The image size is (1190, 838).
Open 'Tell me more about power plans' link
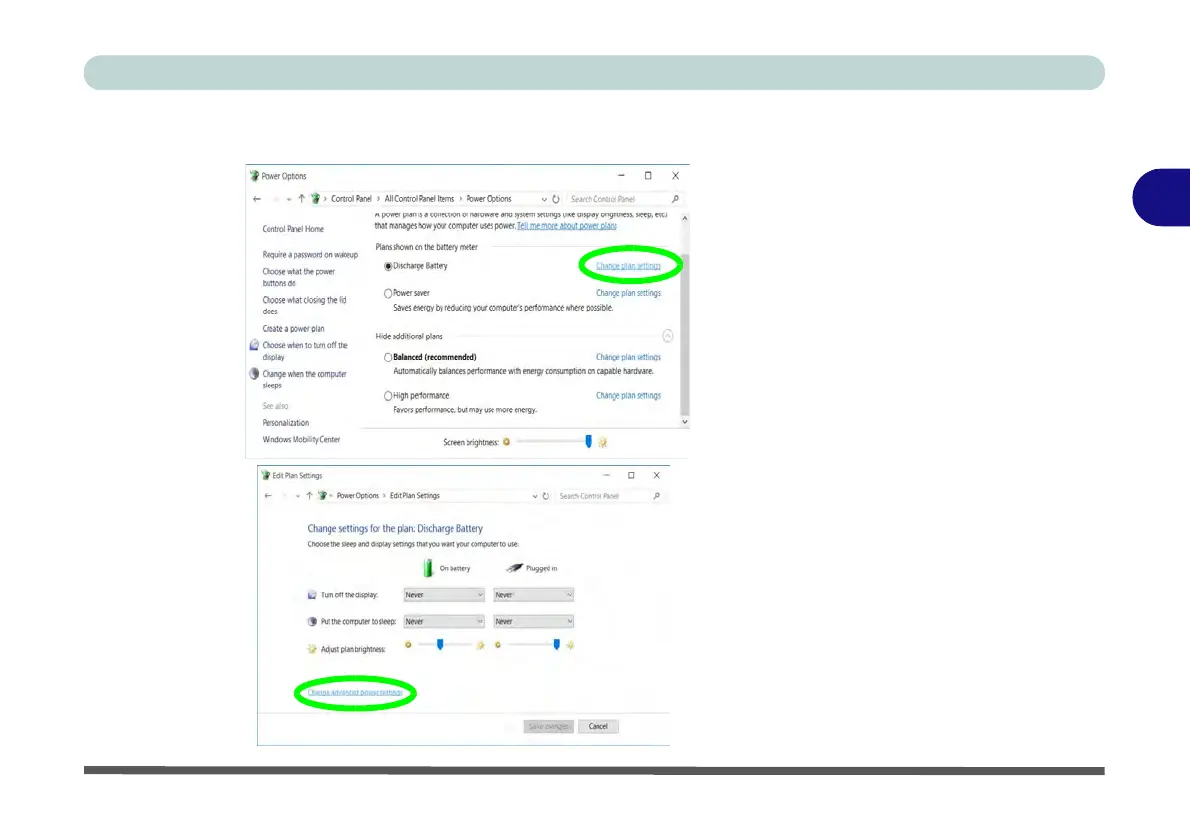567,226
